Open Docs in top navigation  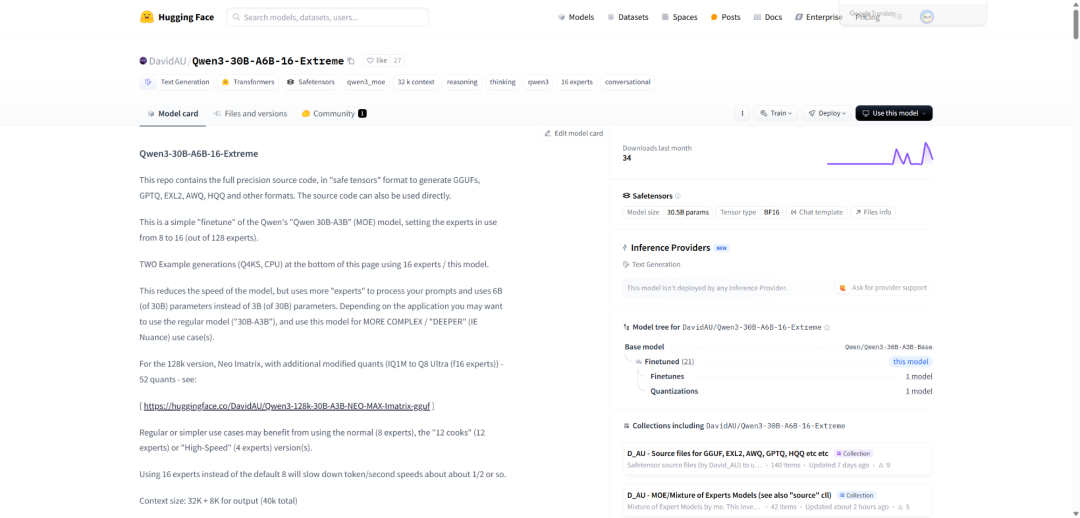coord(768,17)
